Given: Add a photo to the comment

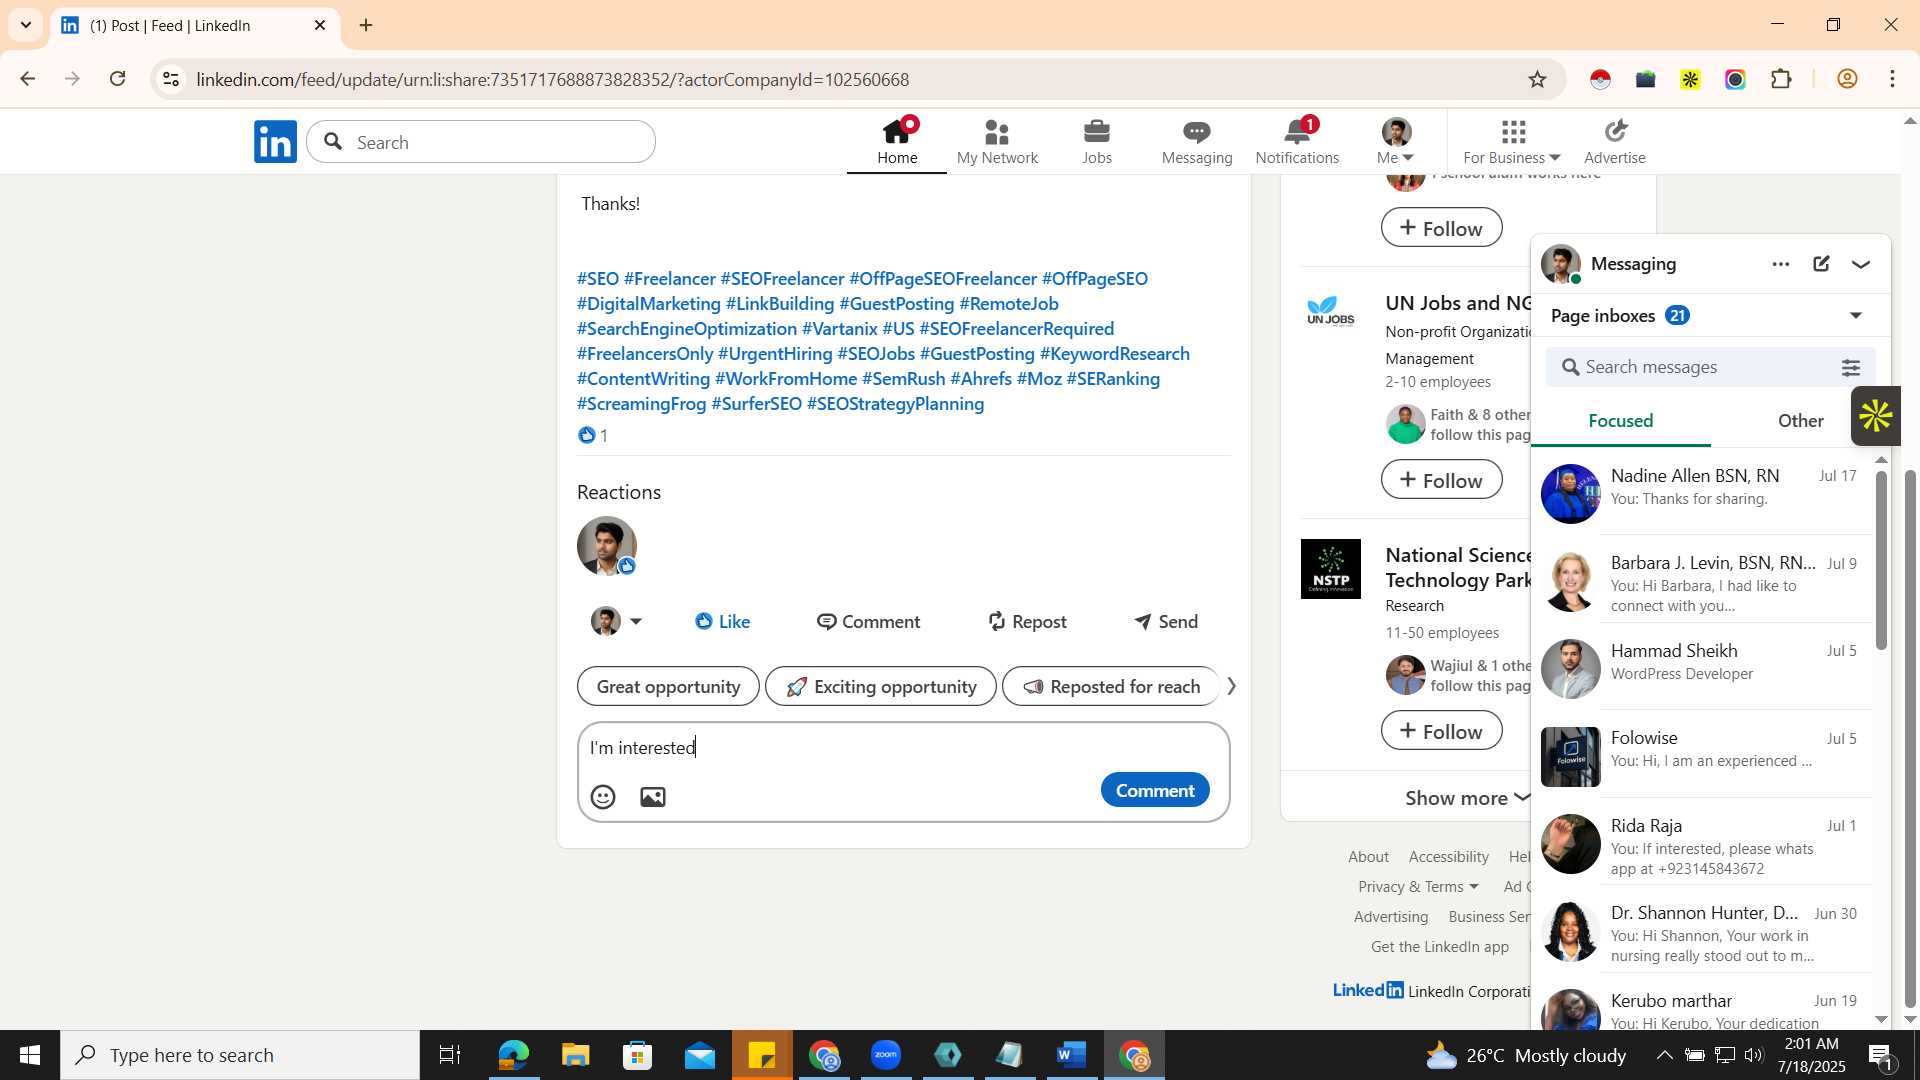Looking at the screenshot, I should (x=653, y=797).
